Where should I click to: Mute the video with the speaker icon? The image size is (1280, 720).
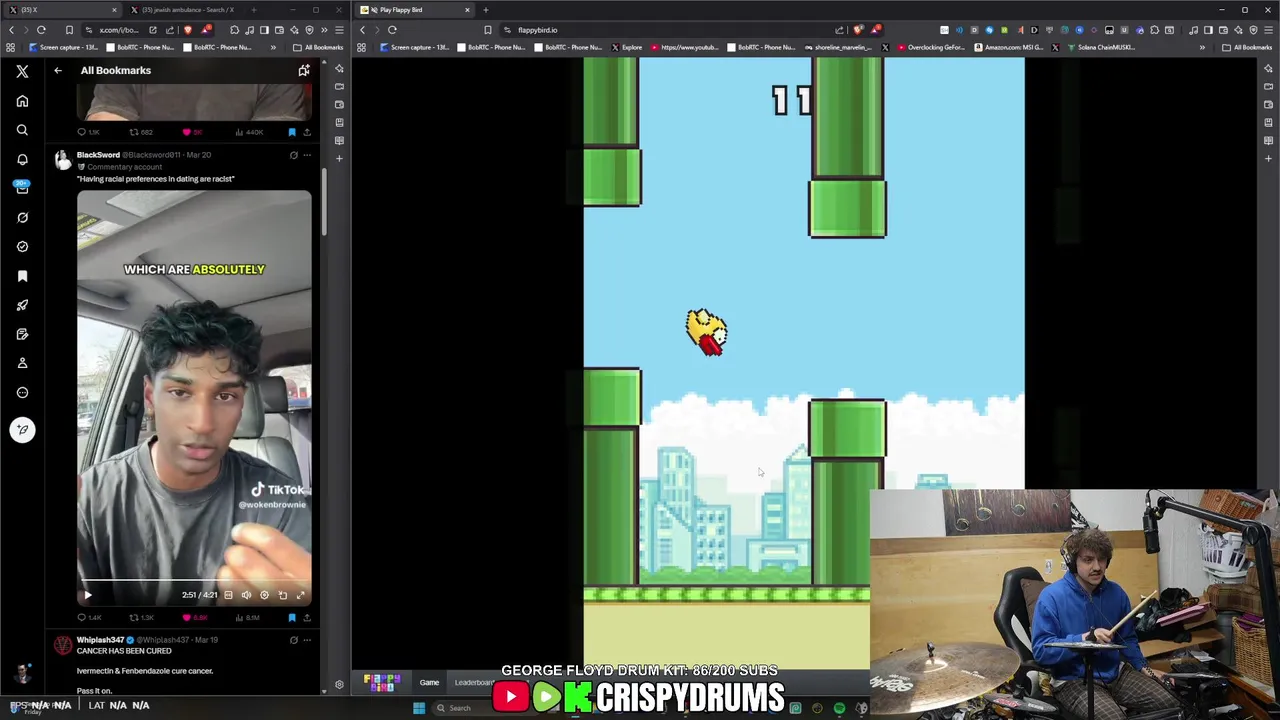[246, 595]
